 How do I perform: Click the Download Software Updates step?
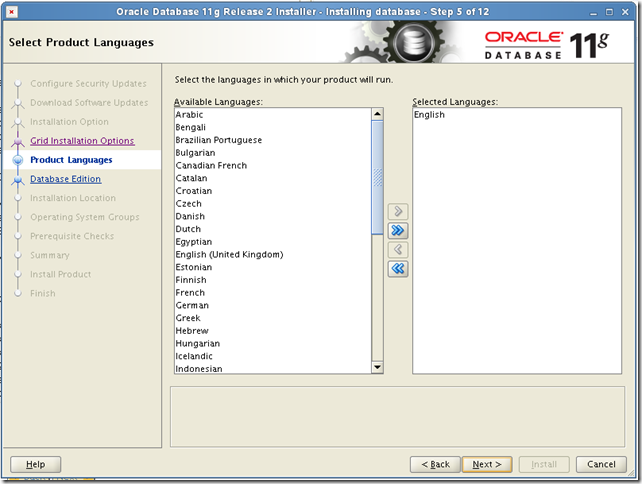pyautogui.click(x=89, y=102)
